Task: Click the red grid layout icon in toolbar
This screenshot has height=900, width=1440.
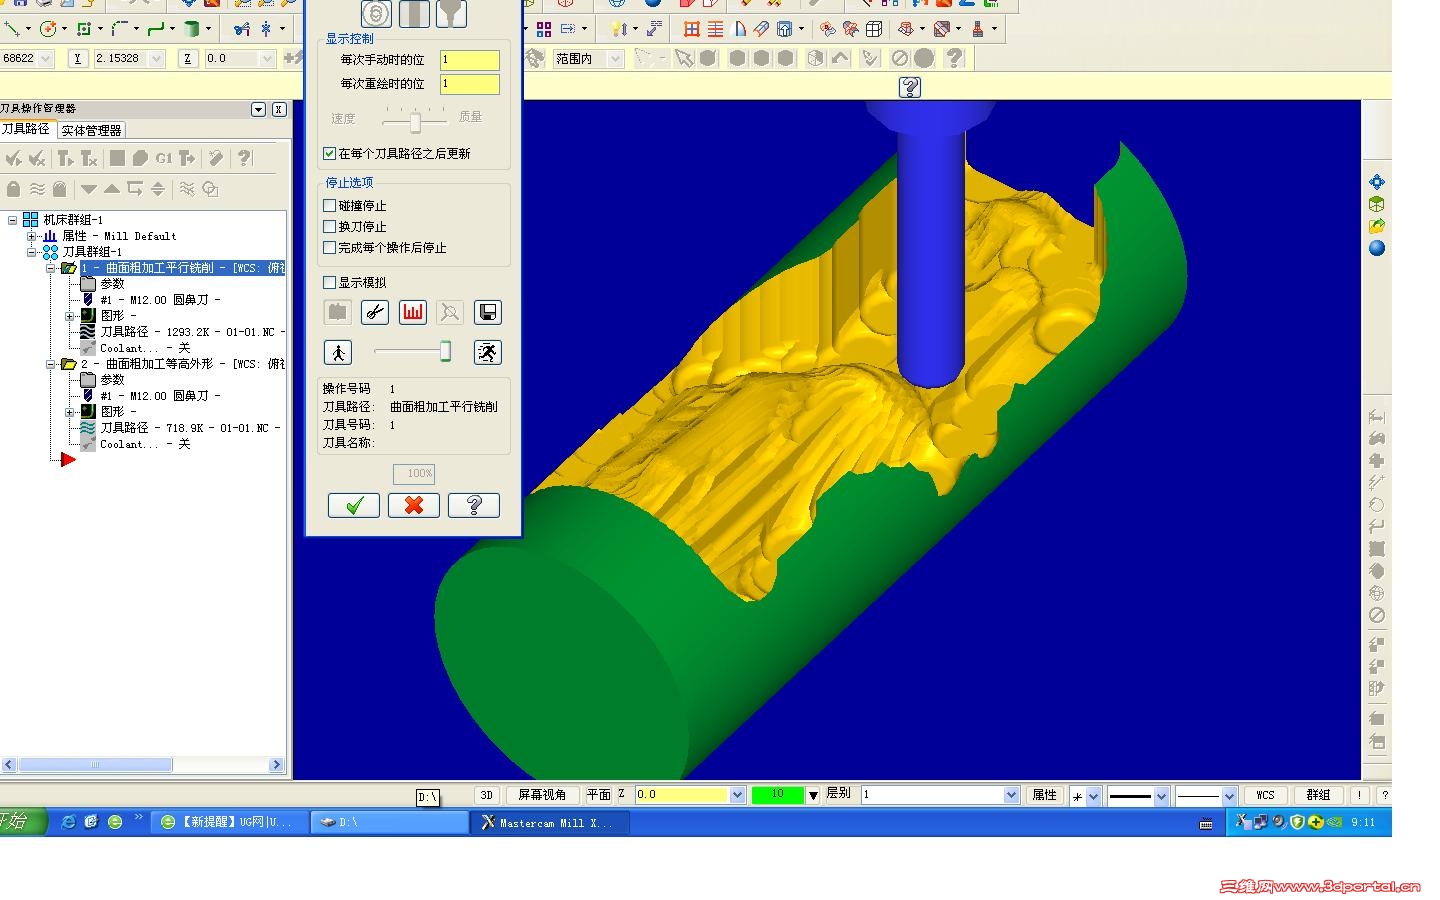Action: 691,29
